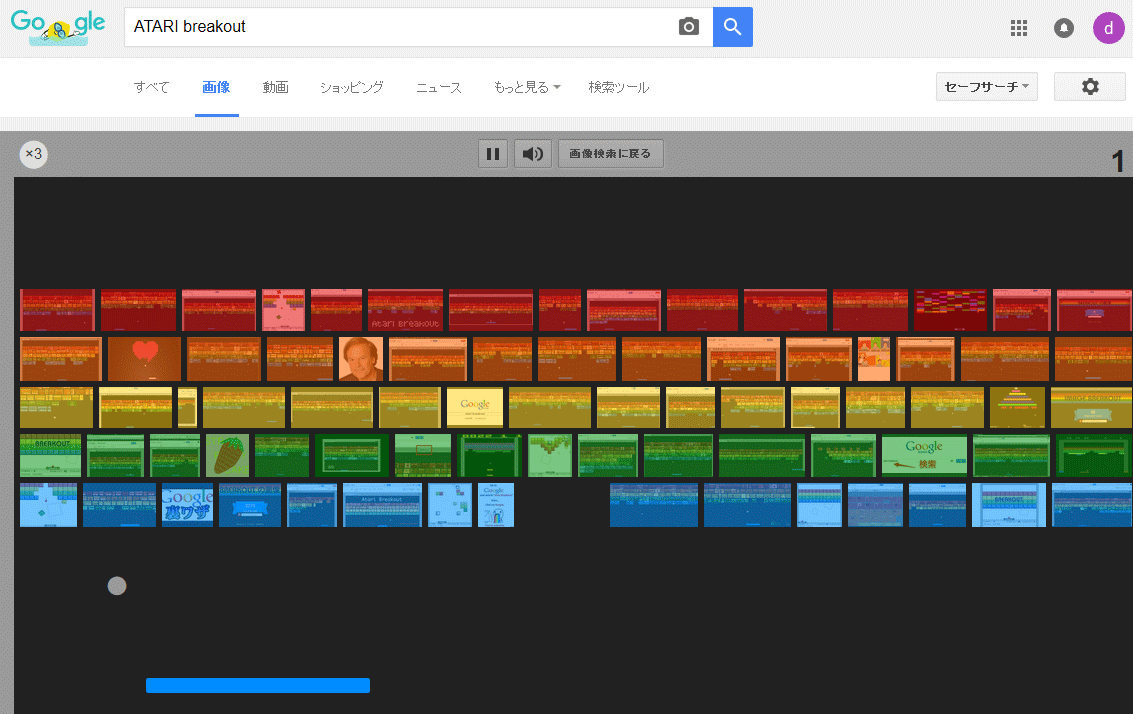Open the settings gear menu
Viewport: 1133px width, 714px height.
click(1090, 87)
